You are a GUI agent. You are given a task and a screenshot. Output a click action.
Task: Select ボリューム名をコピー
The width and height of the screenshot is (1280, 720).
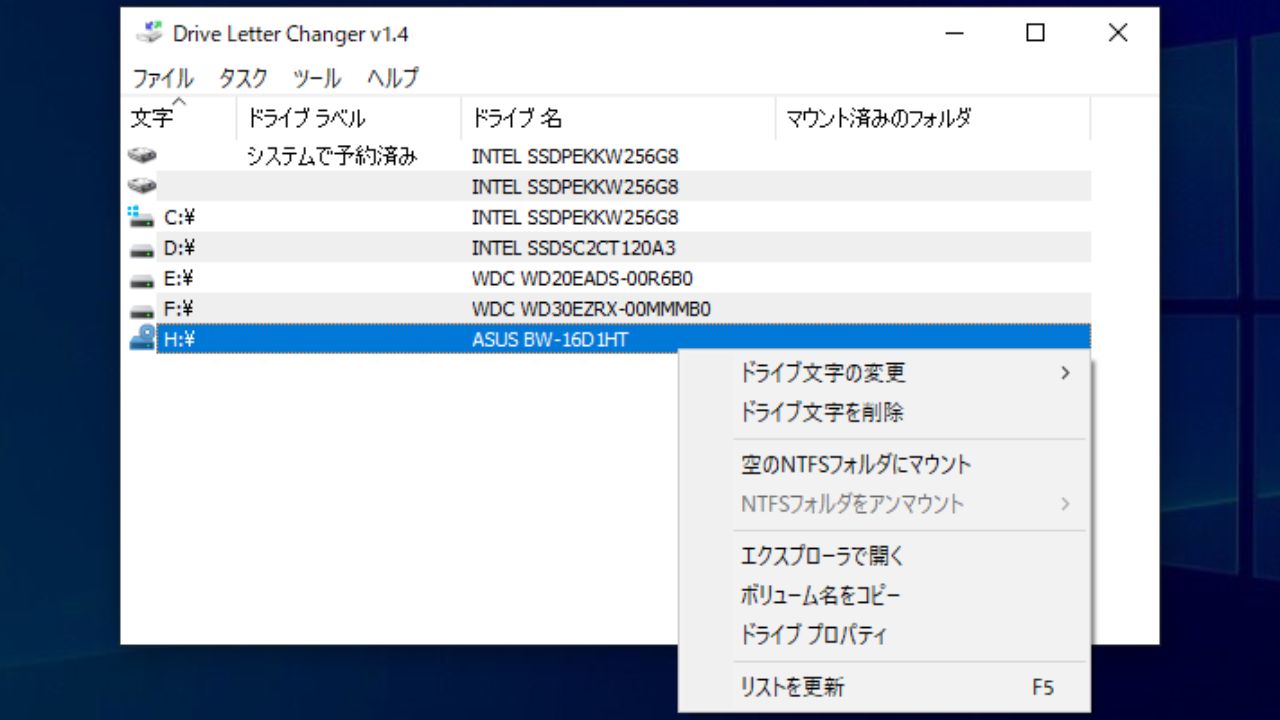[x=885, y=596]
